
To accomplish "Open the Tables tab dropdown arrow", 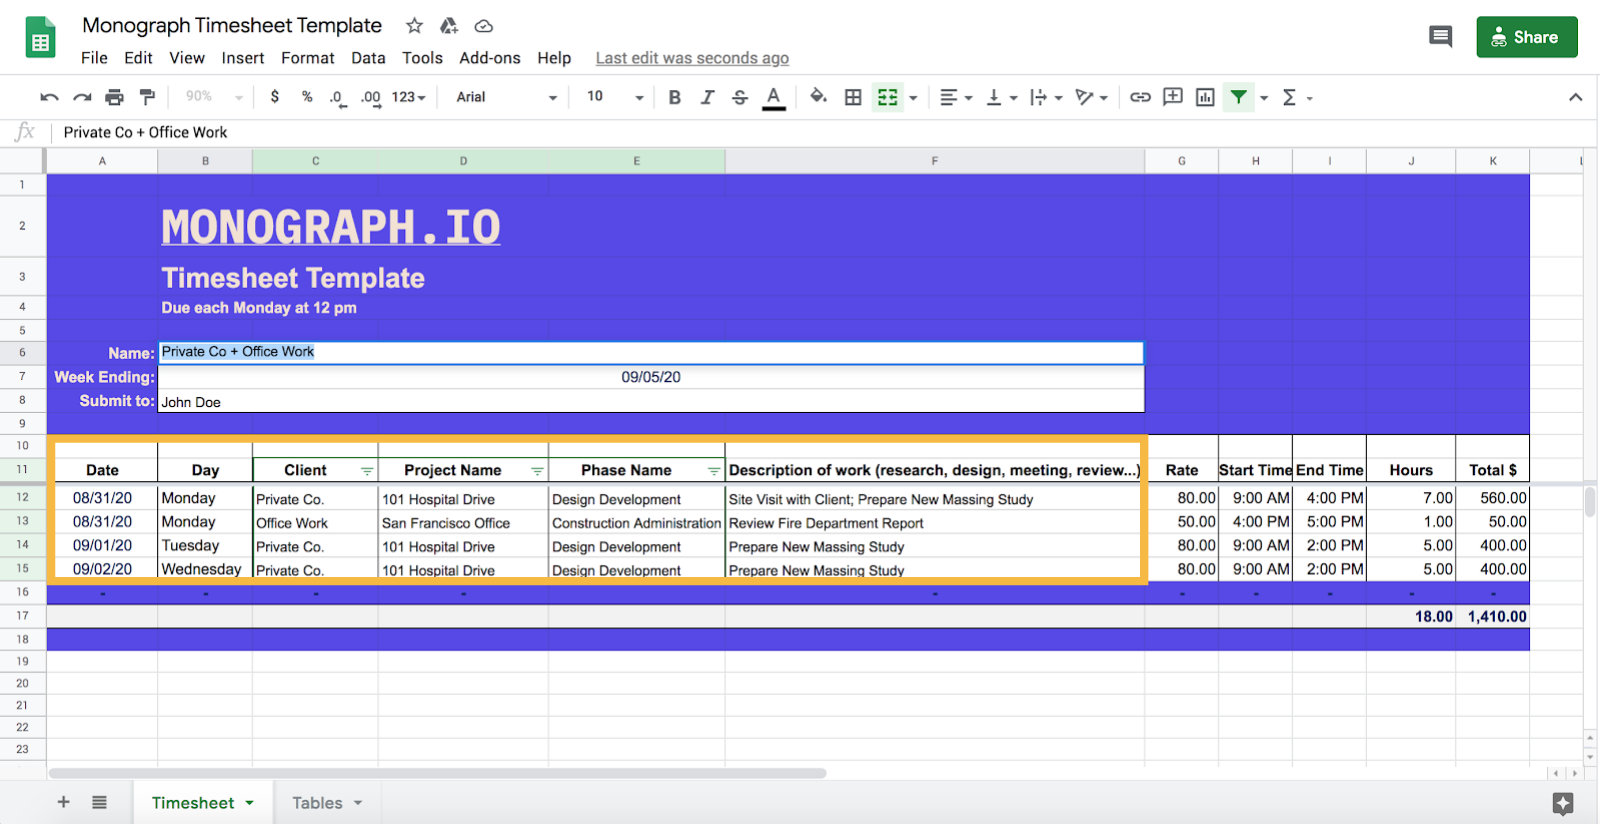I will [358, 803].
